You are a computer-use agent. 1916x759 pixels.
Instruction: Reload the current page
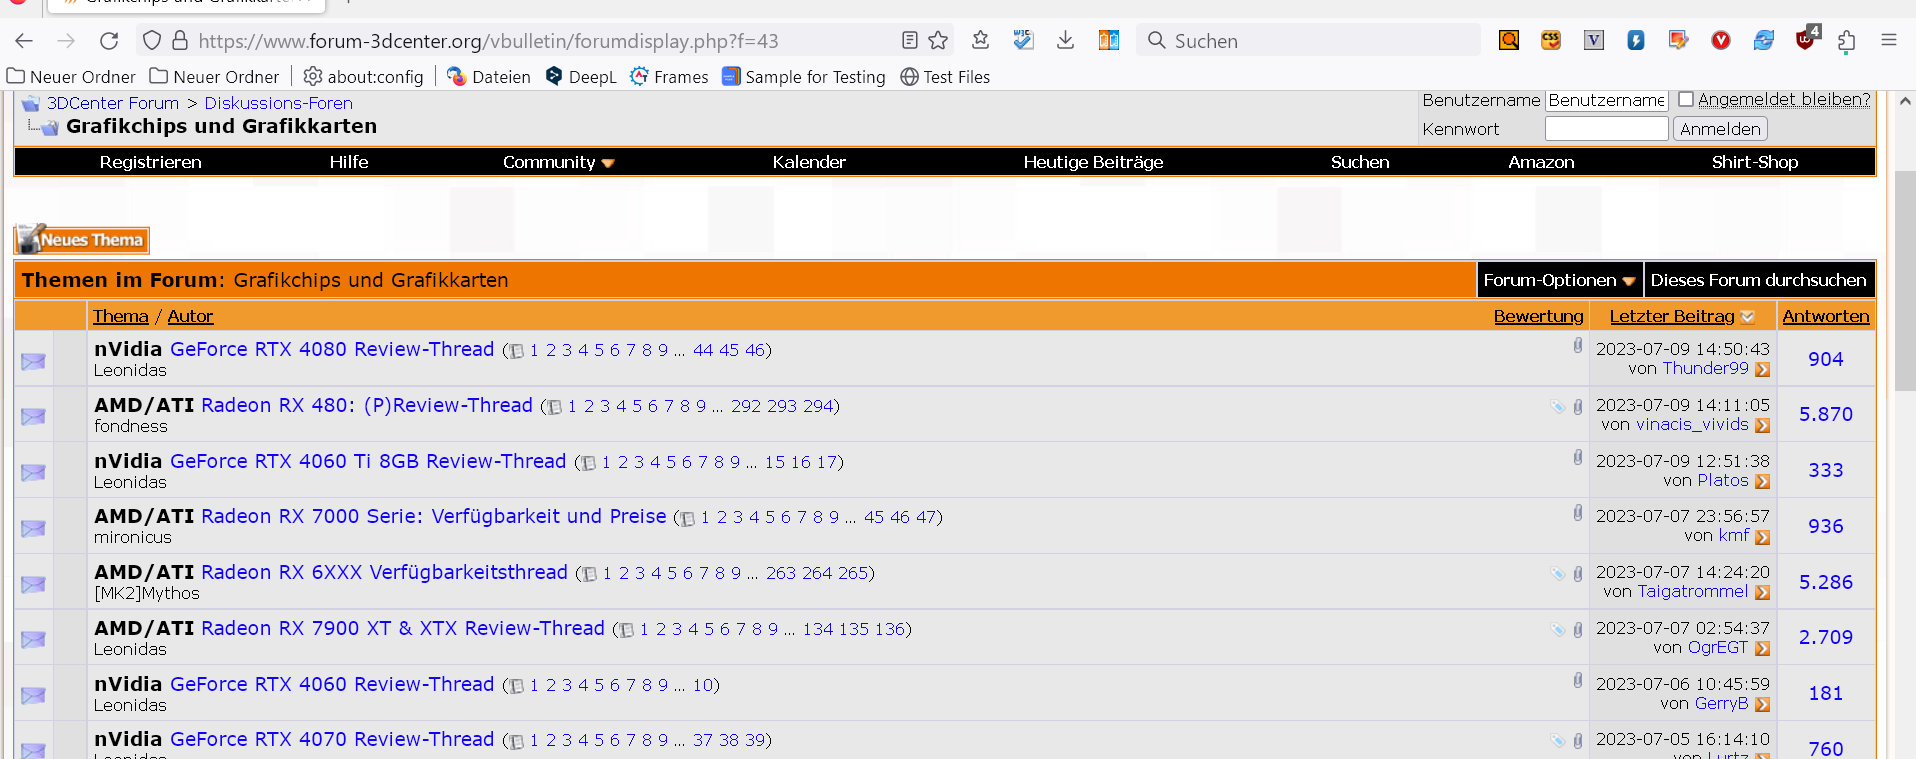click(109, 41)
